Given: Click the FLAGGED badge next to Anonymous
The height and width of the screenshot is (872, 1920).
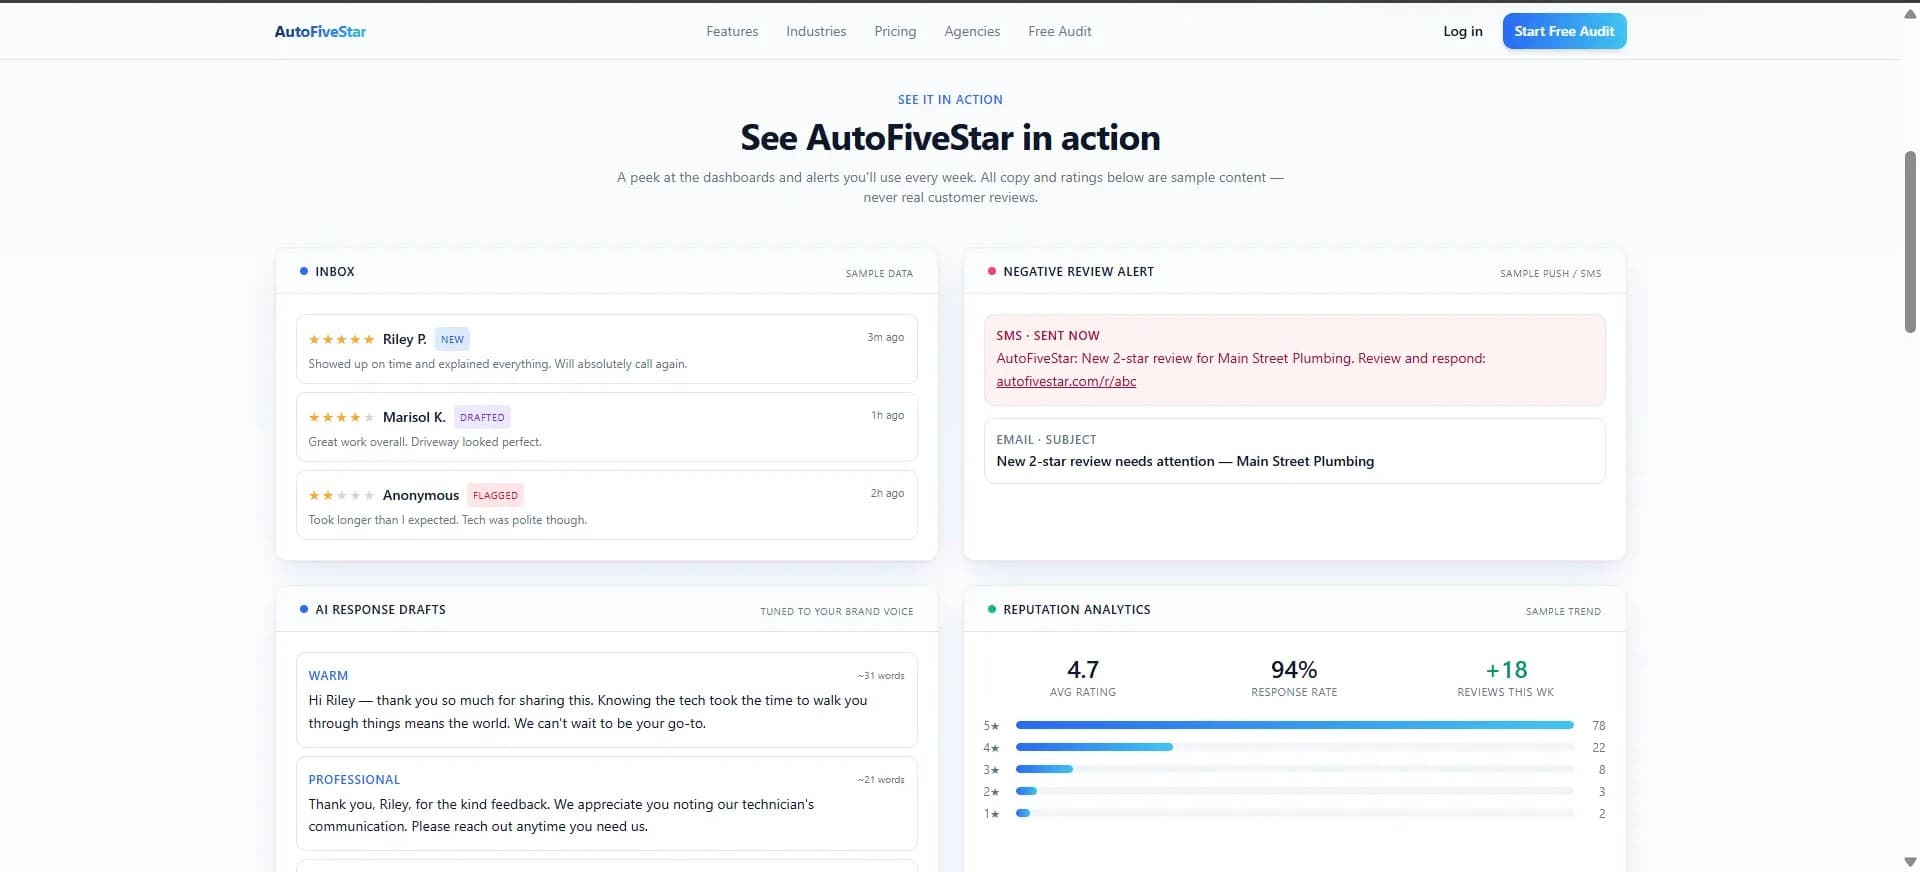Looking at the screenshot, I should (x=495, y=495).
